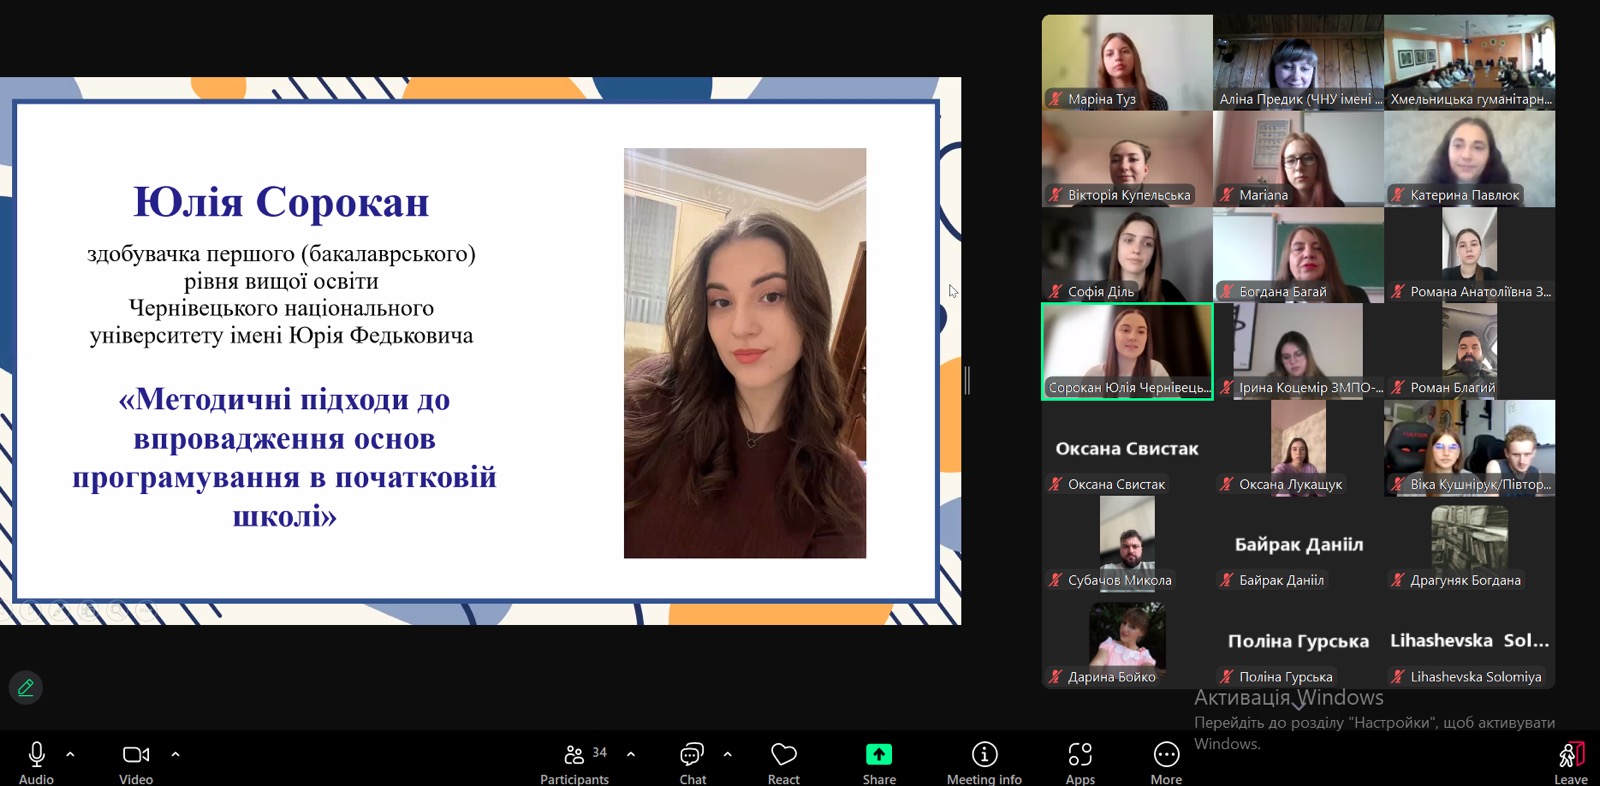Click the presenter photo on the slide
The image size is (1600, 786).
(x=745, y=353)
